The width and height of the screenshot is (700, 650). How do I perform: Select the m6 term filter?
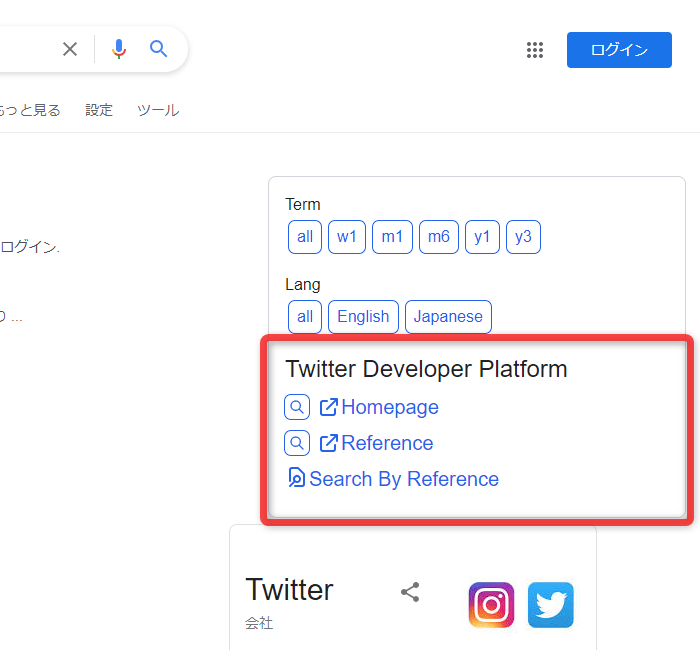pyautogui.click(x=439, y=237)
